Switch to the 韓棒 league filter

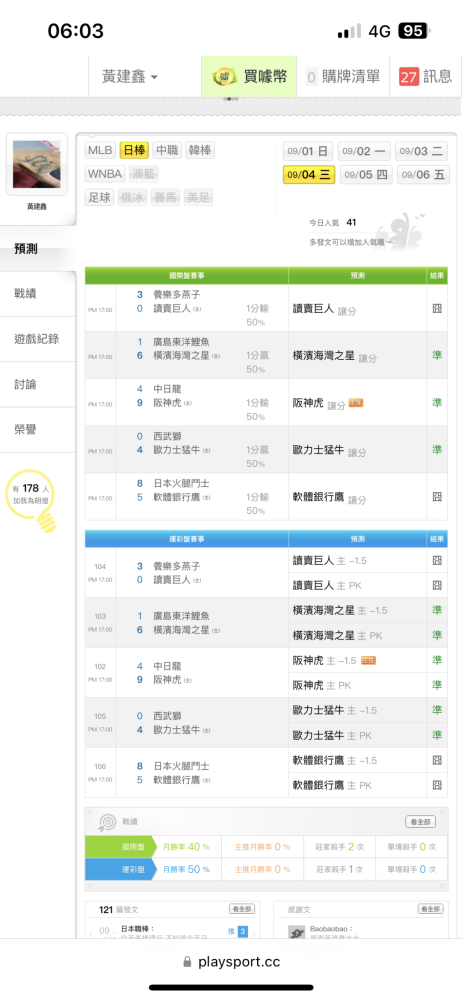coord(200,151)
